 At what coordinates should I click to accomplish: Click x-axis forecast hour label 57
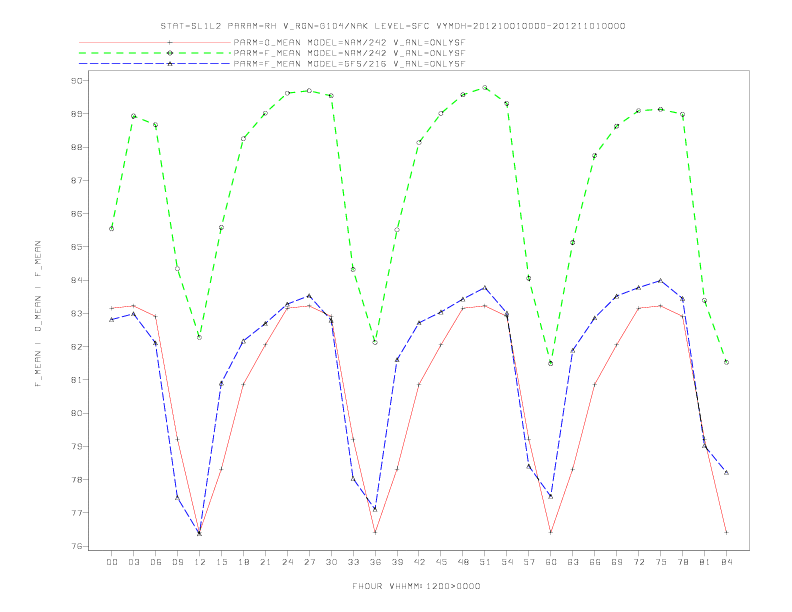pyautogui.click(x=529, y=562)
